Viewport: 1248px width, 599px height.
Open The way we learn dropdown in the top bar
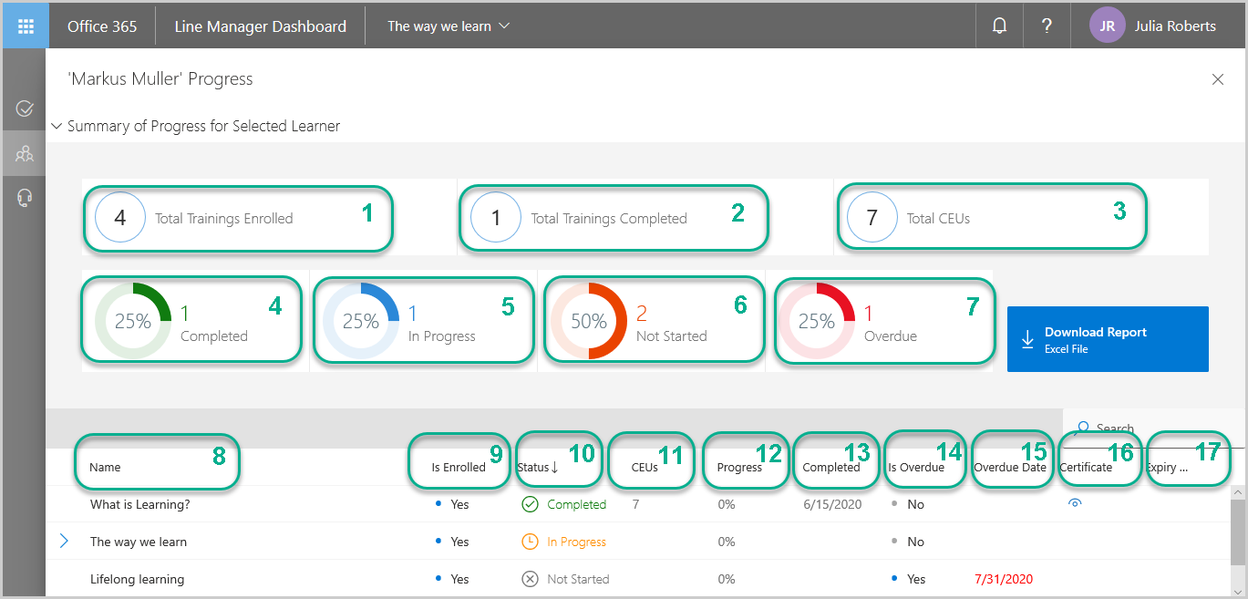click(447, 25)
